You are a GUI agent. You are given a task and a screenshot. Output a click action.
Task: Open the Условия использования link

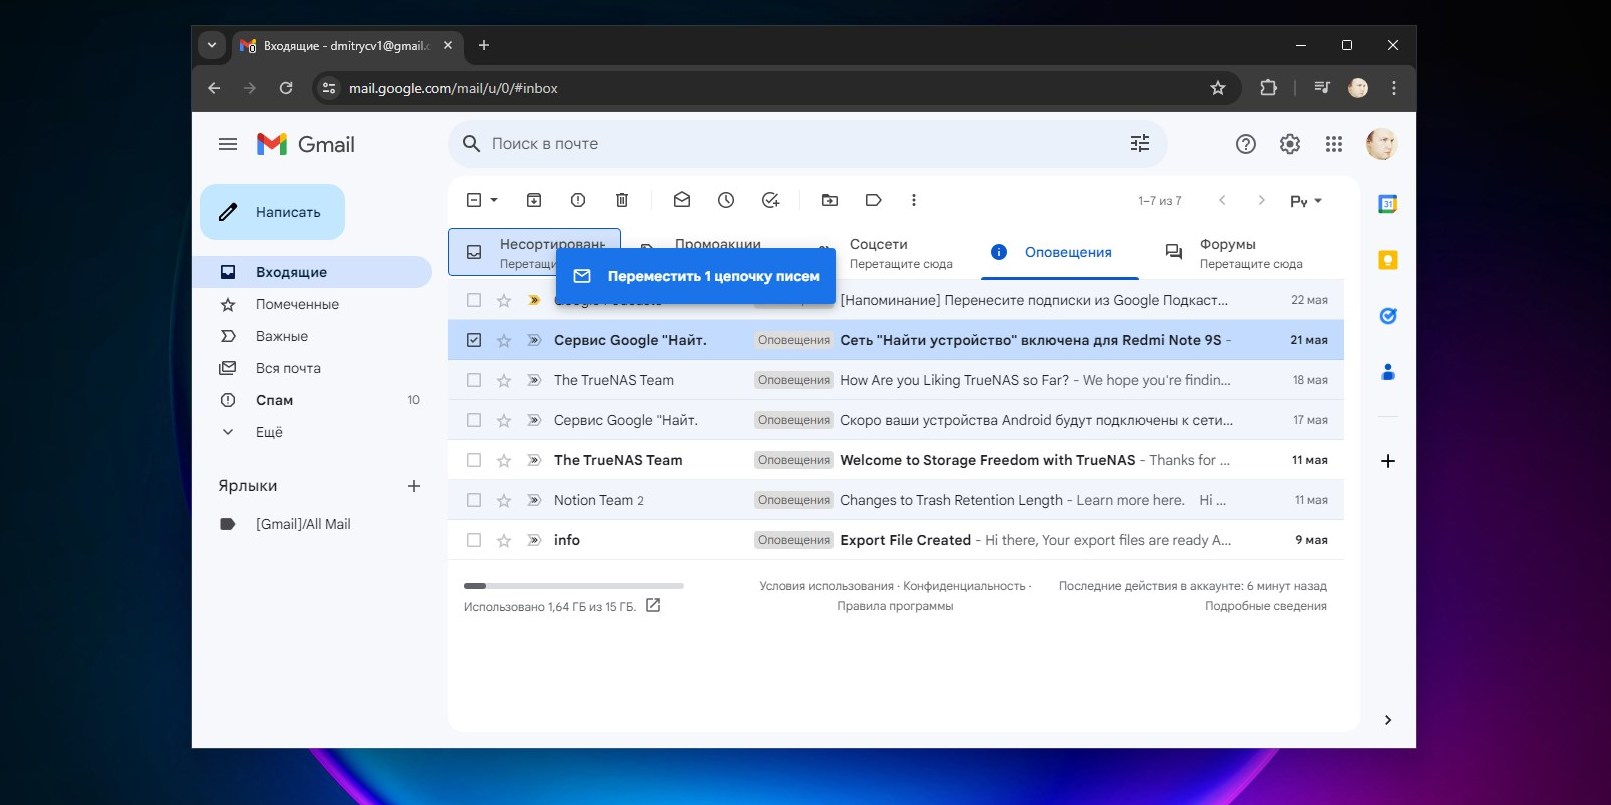click(826, 586)
